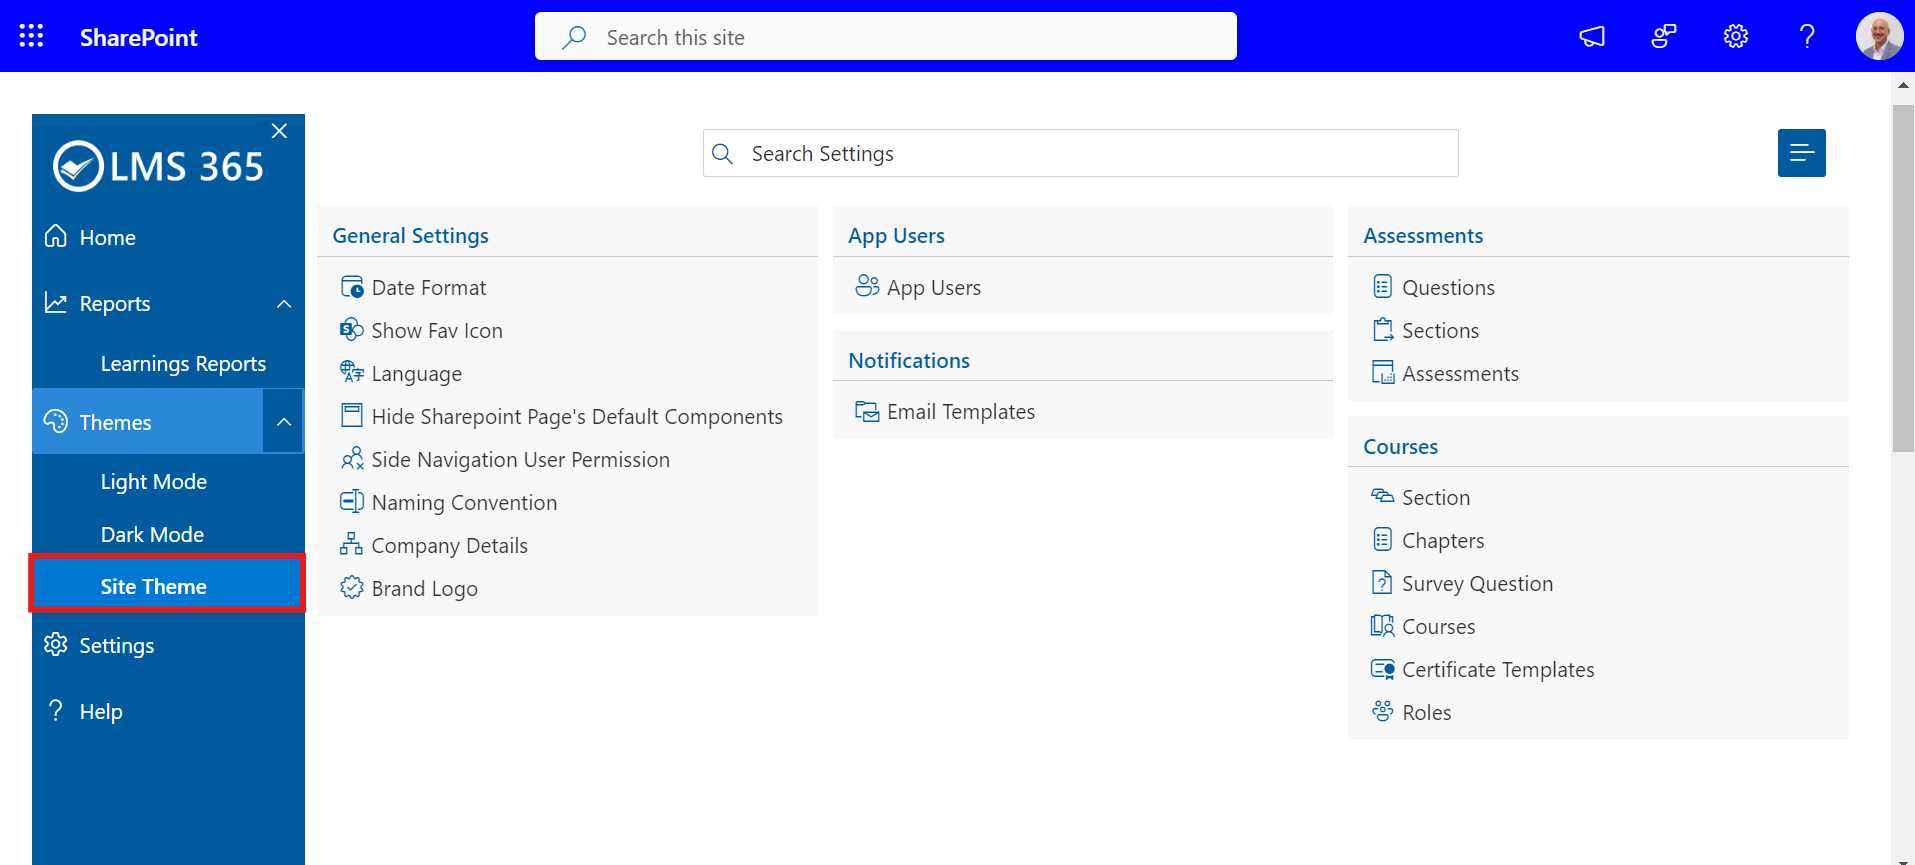Click the Courses section heading
Screen dimensions: 1915x865
(1400, 447)
